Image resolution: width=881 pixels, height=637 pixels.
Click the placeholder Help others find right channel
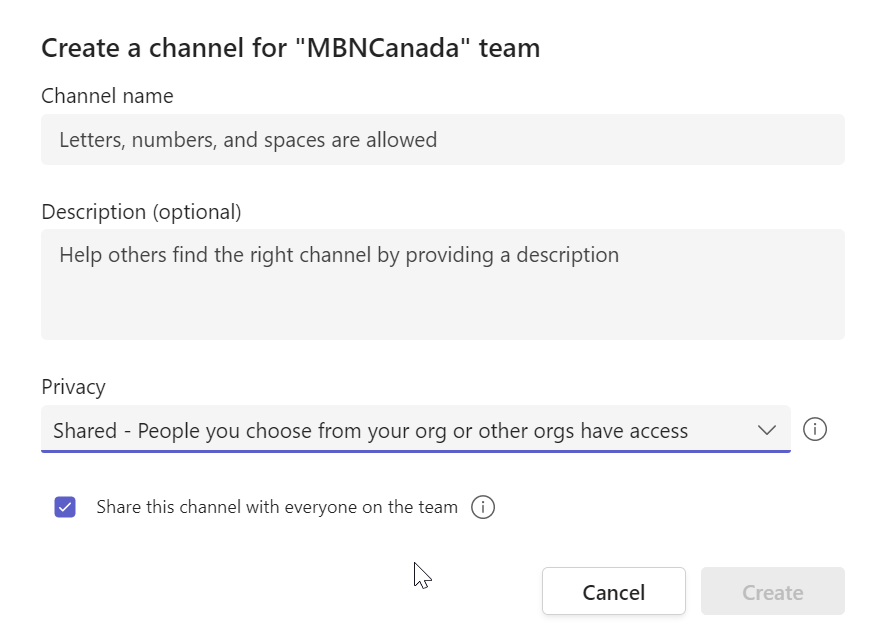click(x=339, y=255)
